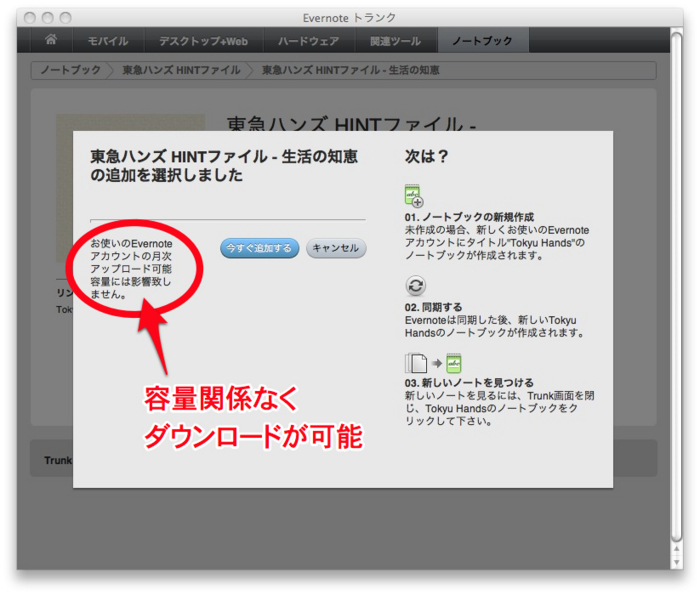The height and width of the screenshot is (595, 700).
Task: Click the 今すぐ追加する button
Action: coord(259,248)
